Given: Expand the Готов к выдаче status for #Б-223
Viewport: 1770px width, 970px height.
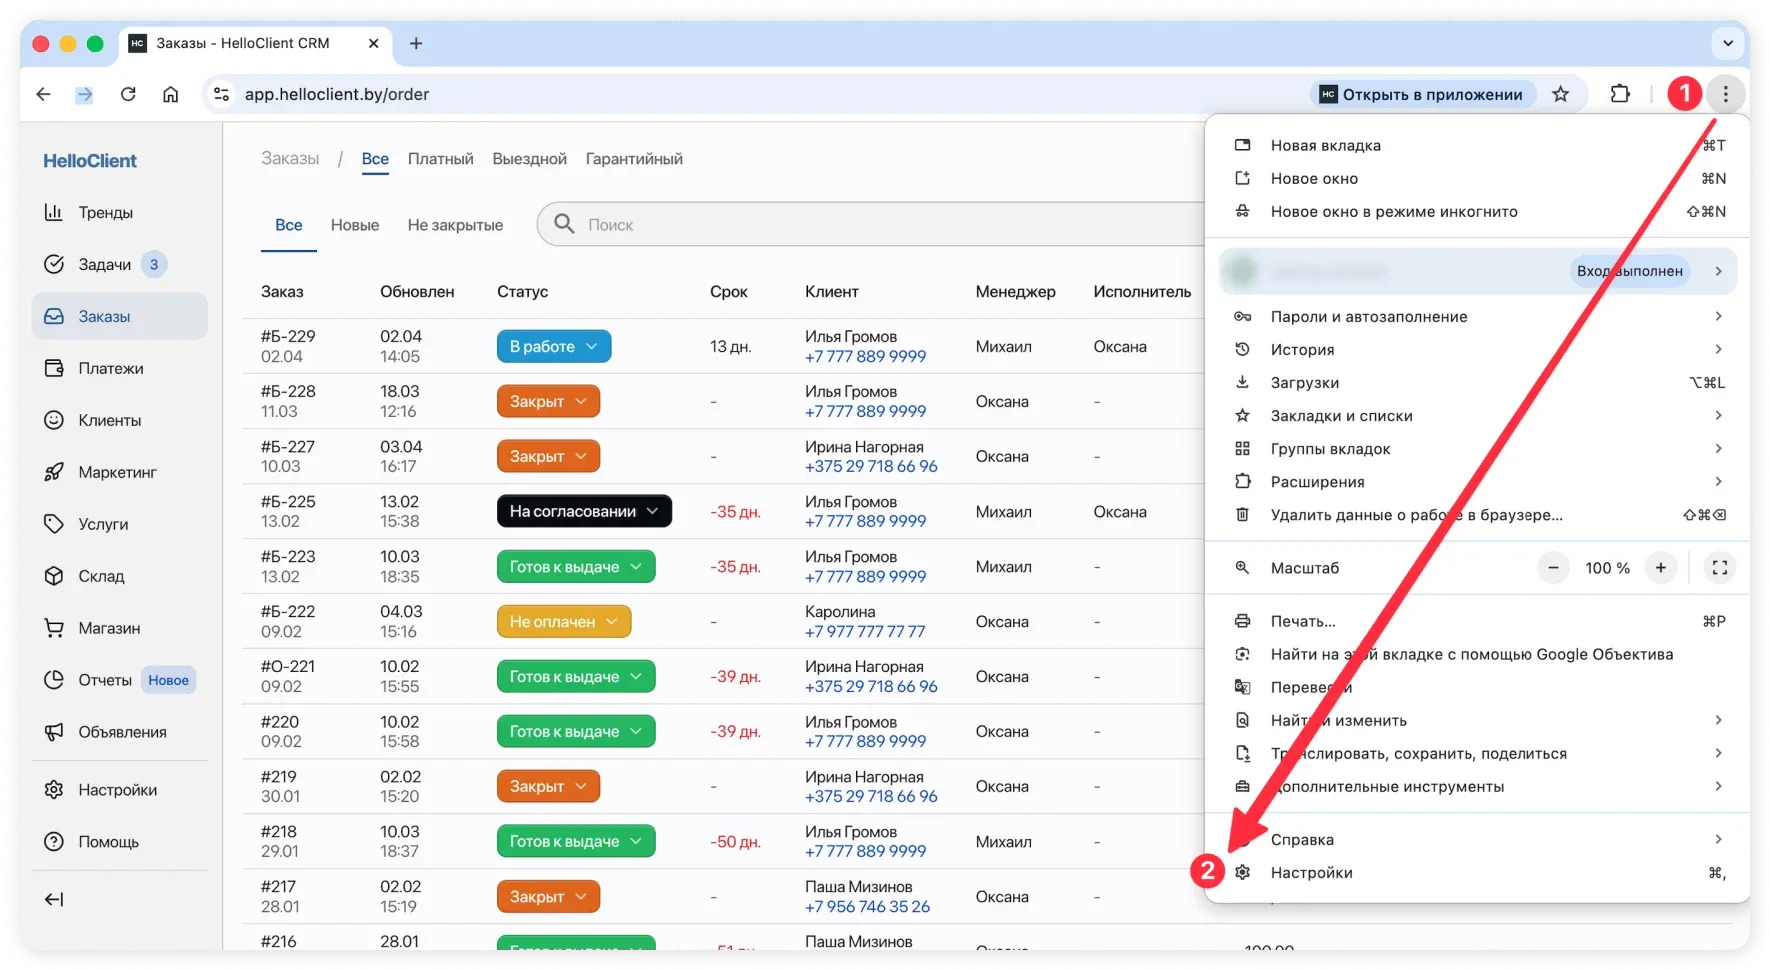Looking at the screenshot, I should tap(575, 566).
